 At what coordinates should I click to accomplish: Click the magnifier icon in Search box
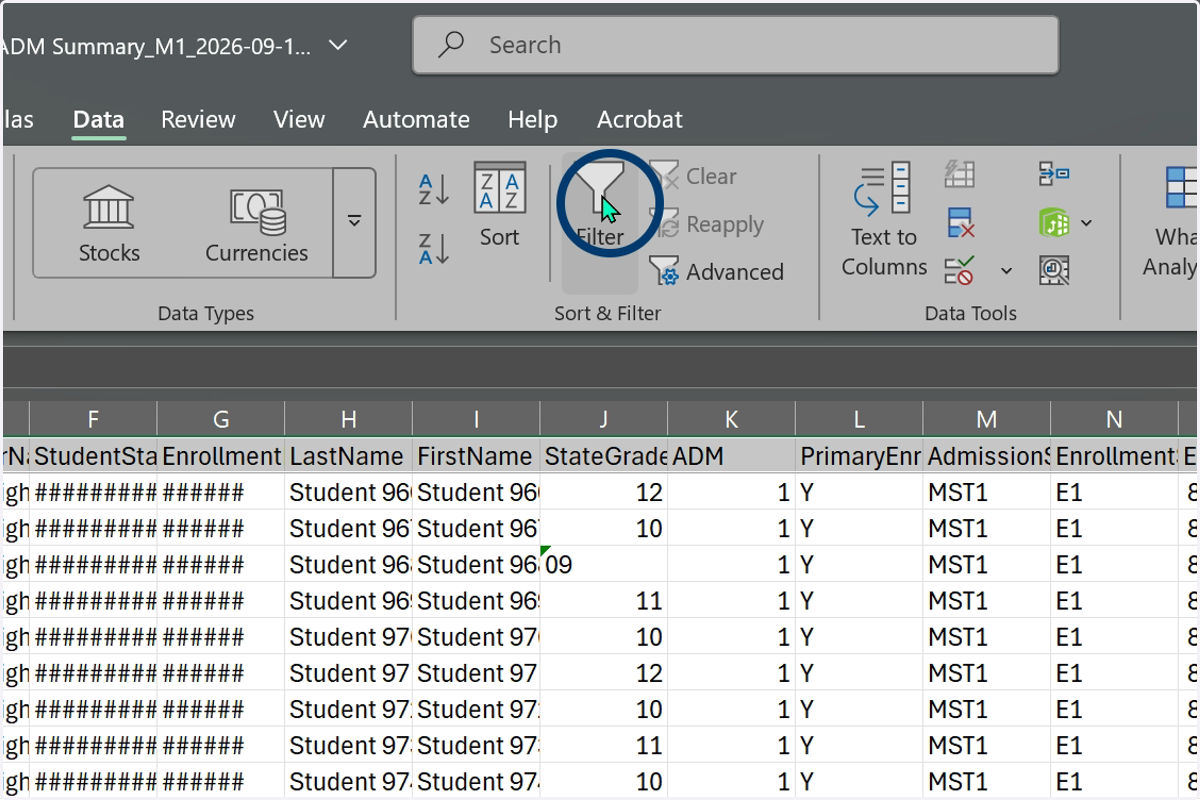451,45
